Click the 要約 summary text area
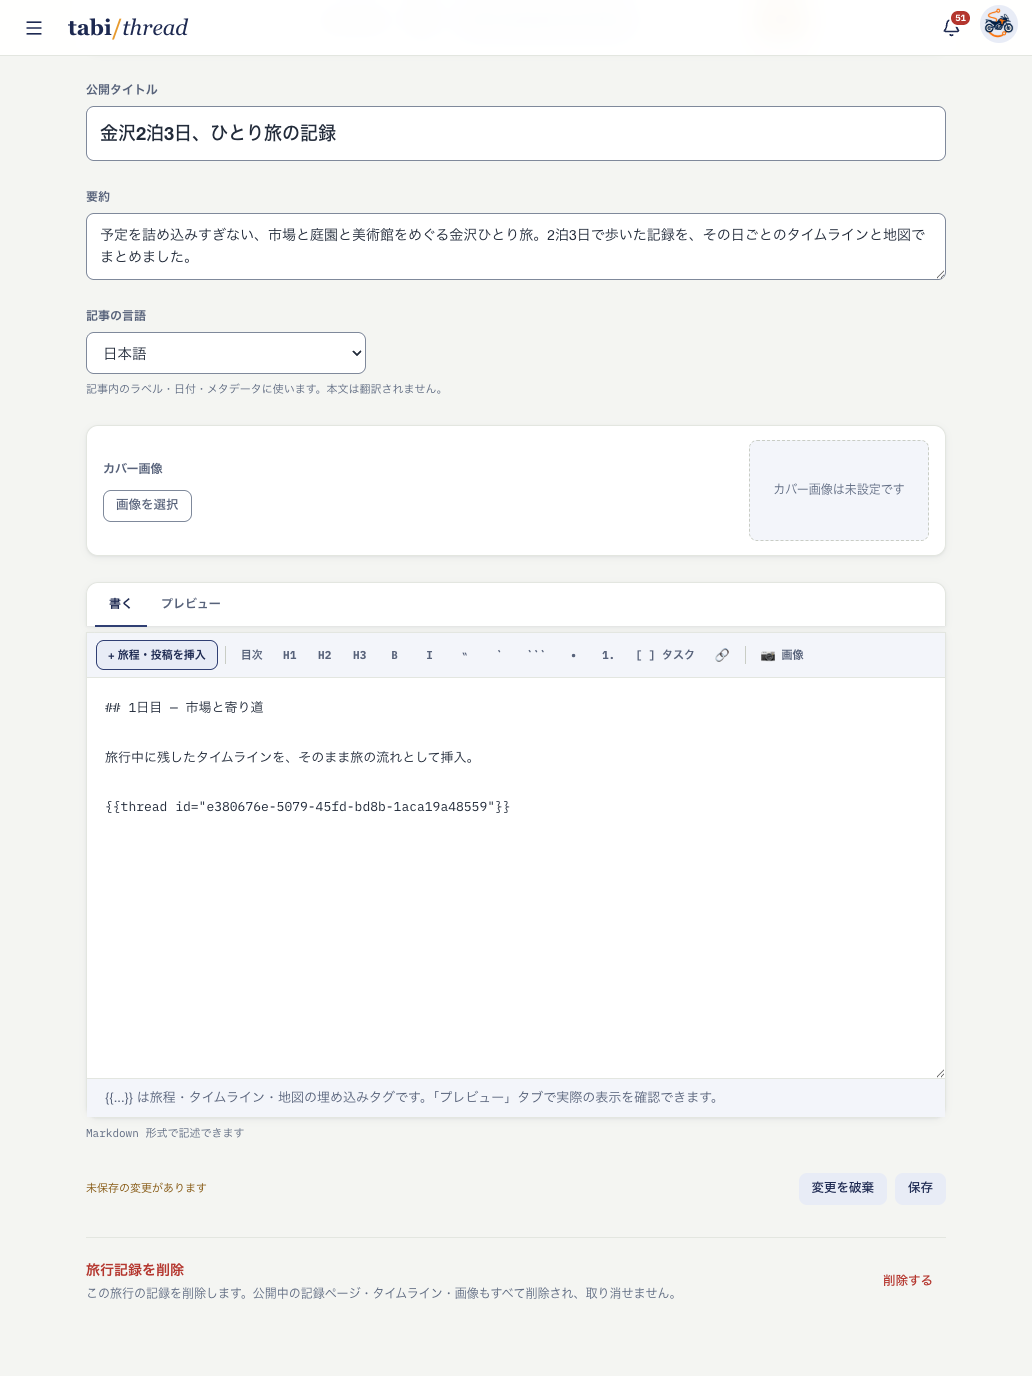The height and width of the screenshot is (1376, 1032). [x=516, y=246]
